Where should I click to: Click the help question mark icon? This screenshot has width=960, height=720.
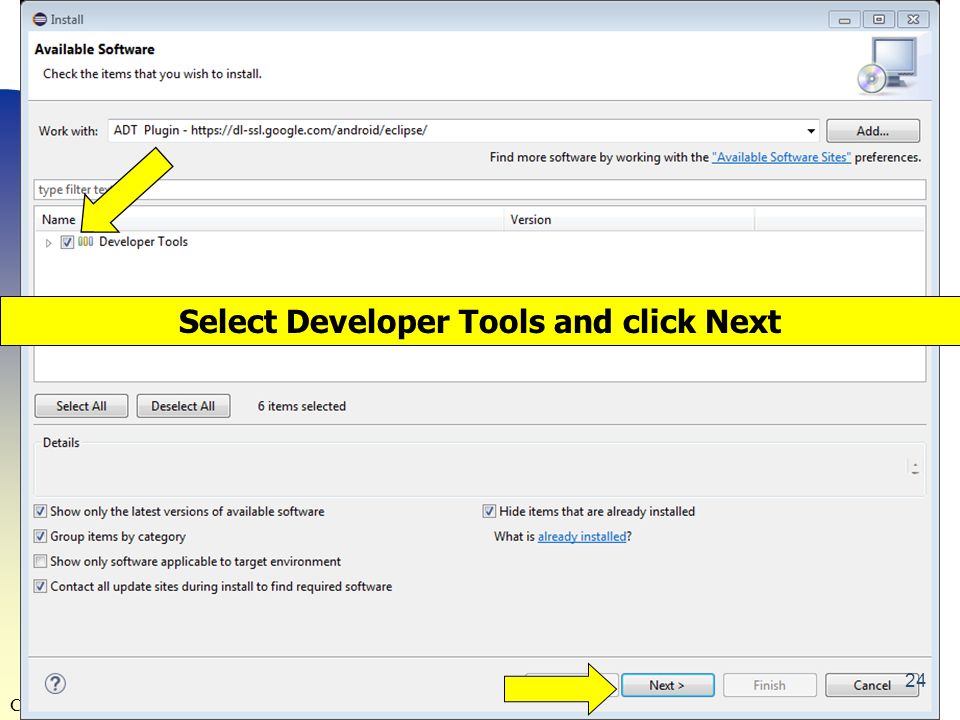pyautogui.click(x=55, y=683)
